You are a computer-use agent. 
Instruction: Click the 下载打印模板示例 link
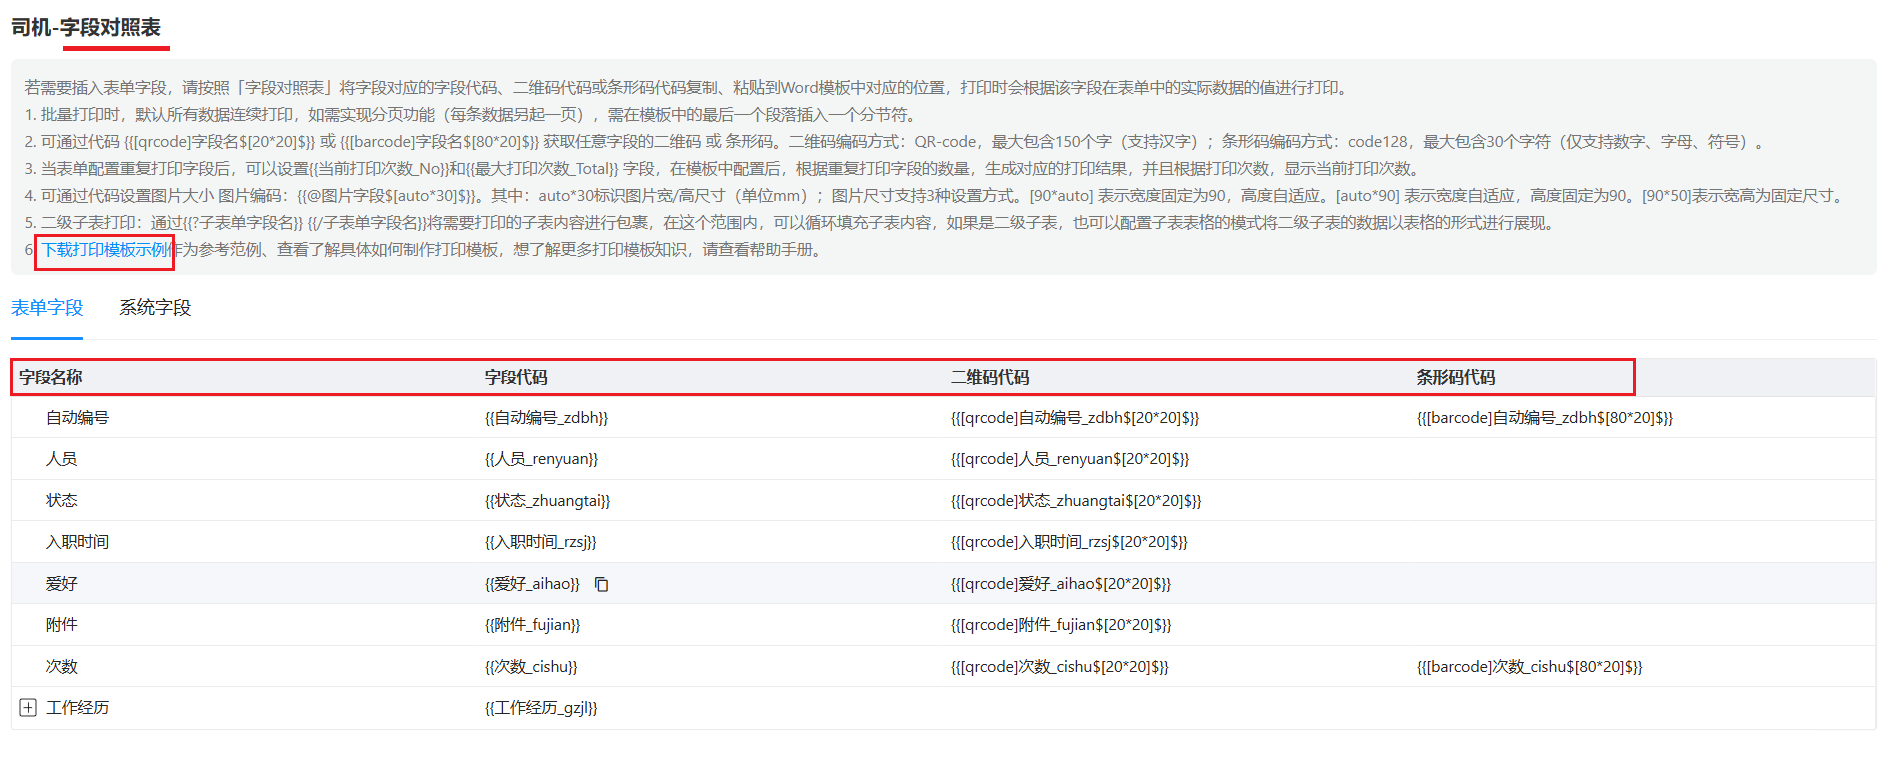click(x=105, y=250)
